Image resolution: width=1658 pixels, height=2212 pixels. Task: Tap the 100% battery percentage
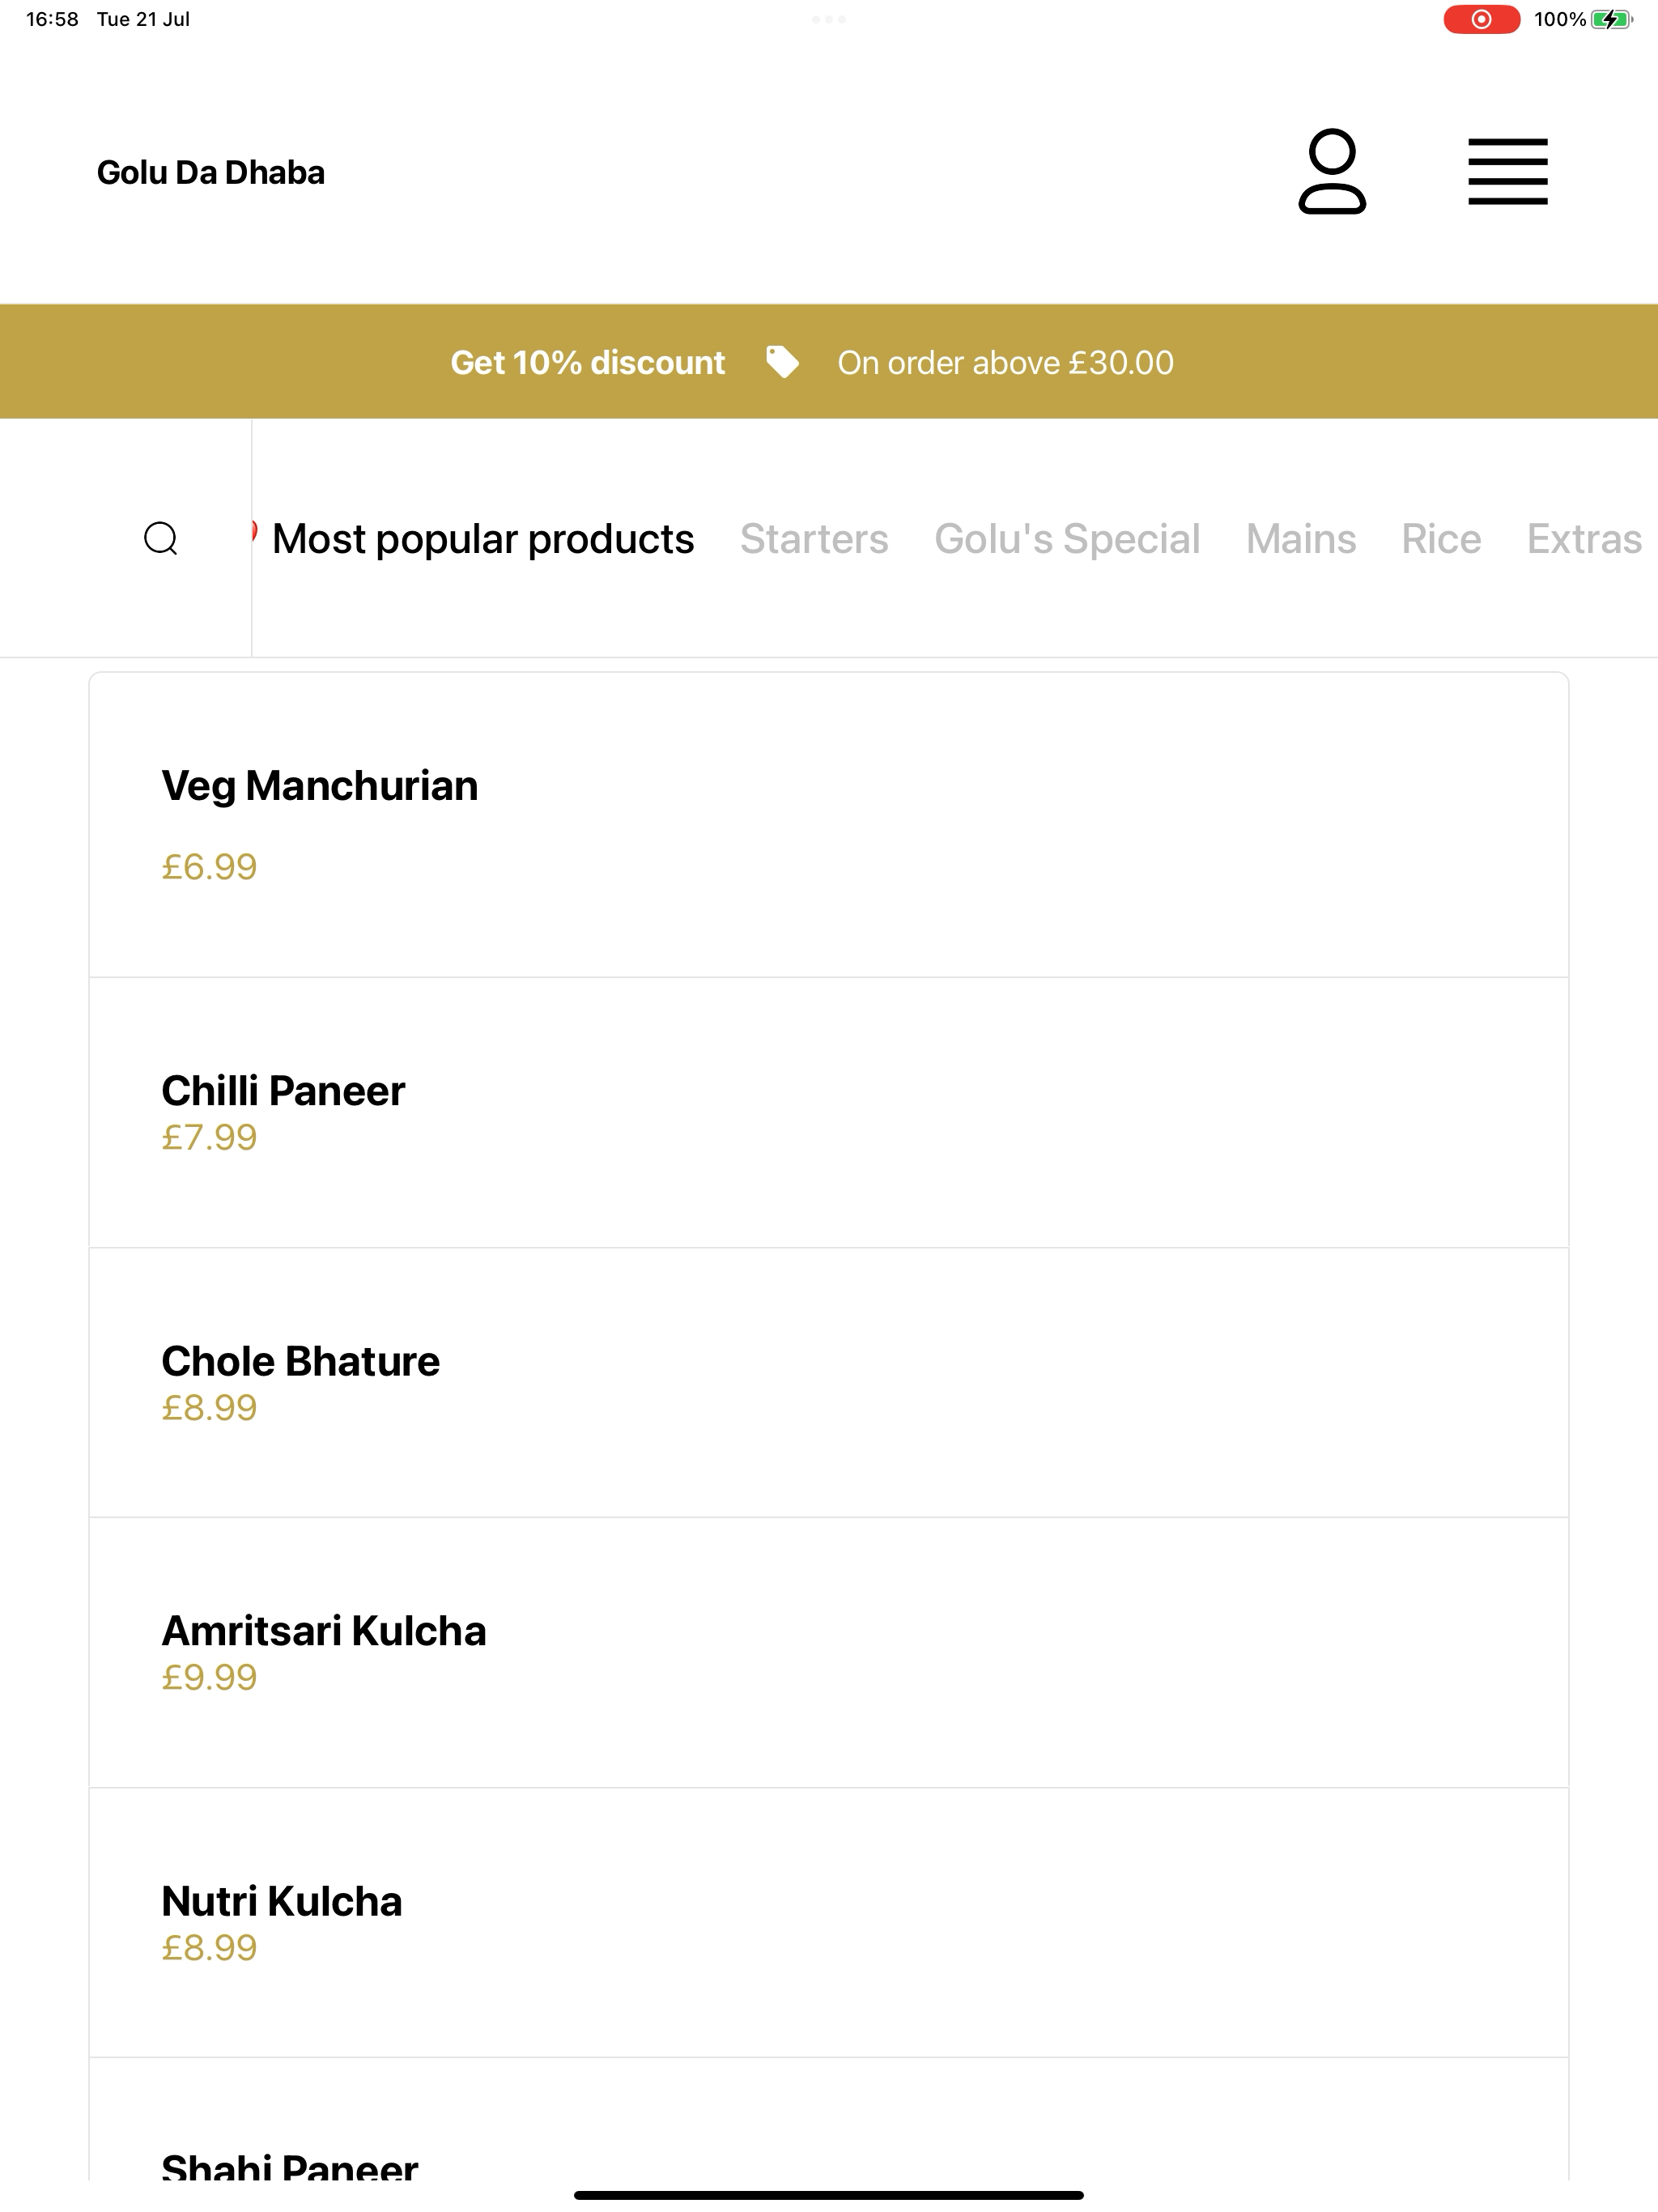pyautogui.click(x=1560, y=19)
